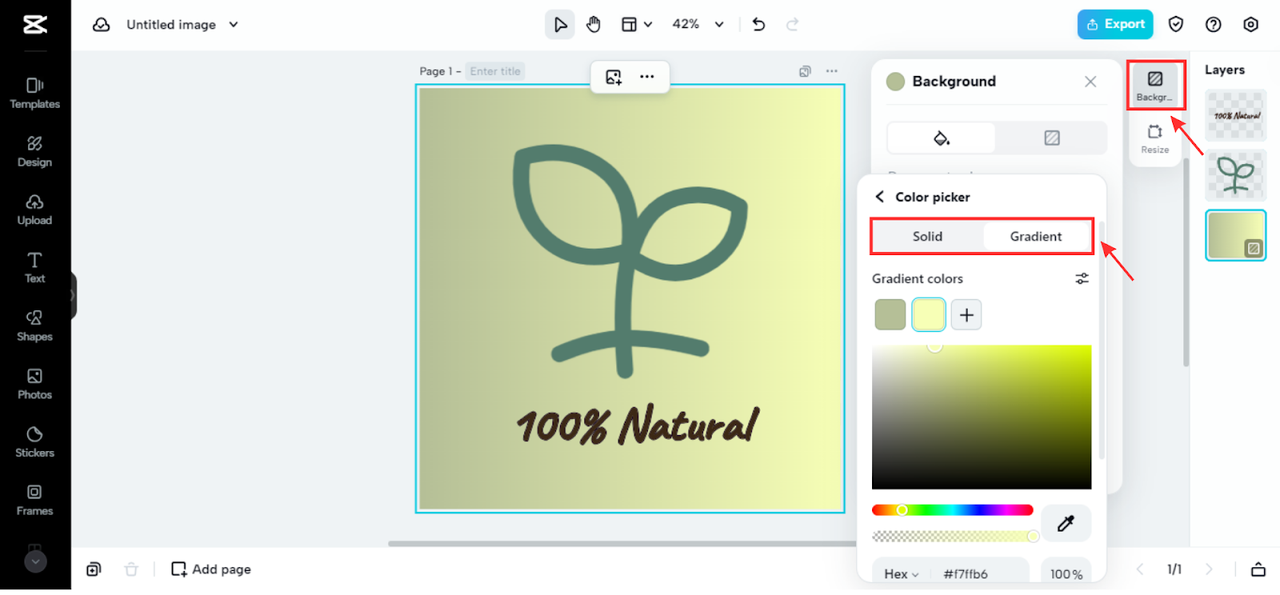Open the more options menu above canvas
This screenshot has width=1280, height=595.
[x=647, y=77]
